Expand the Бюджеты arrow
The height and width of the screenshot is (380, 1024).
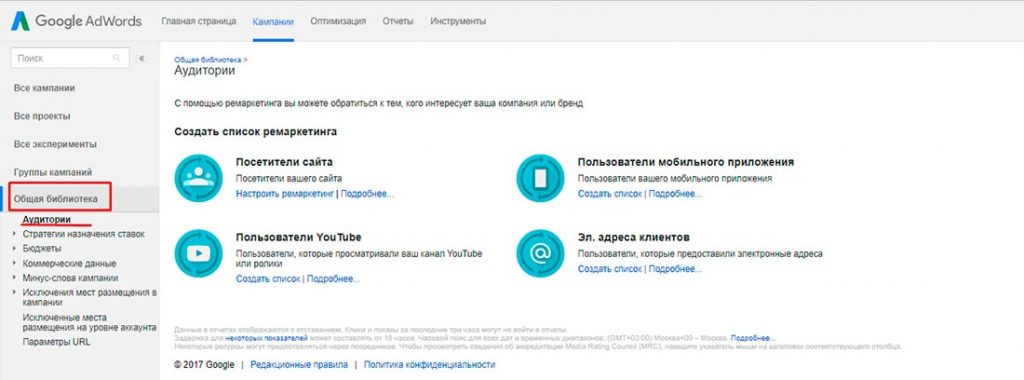[14, 248]
